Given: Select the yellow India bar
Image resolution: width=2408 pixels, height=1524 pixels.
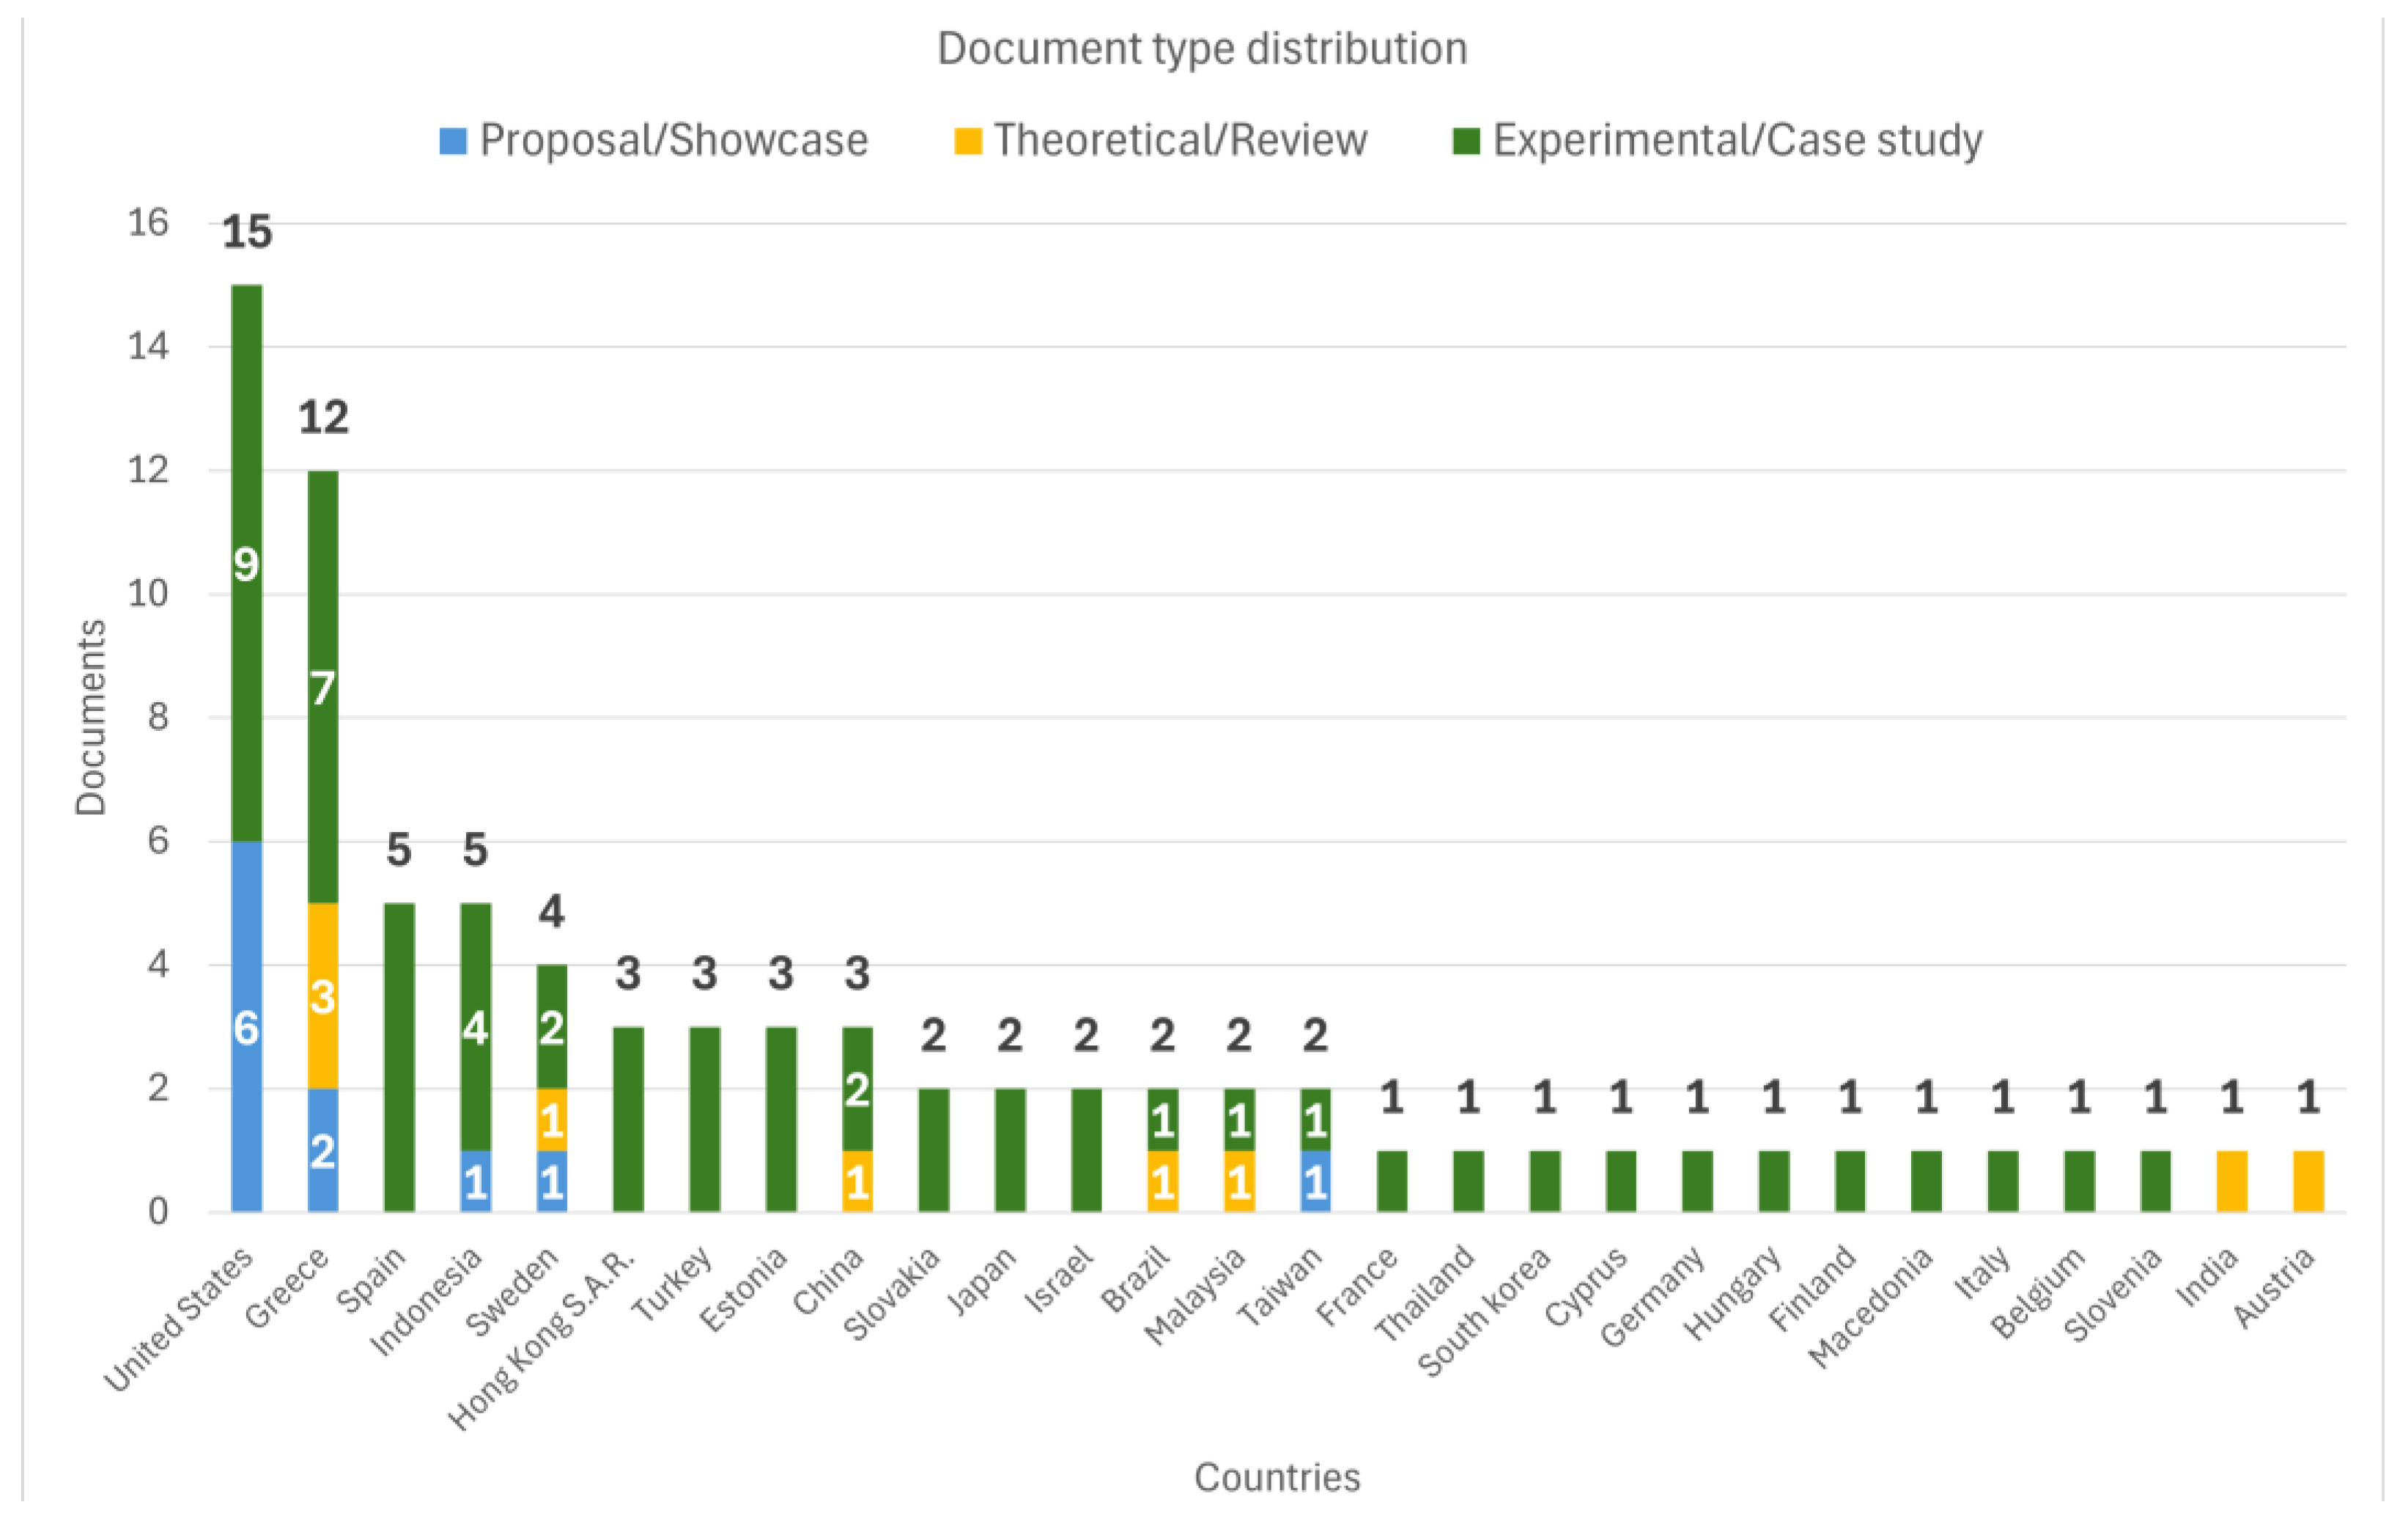Looking at the screenshot, I should [x=2231, y=1181].
